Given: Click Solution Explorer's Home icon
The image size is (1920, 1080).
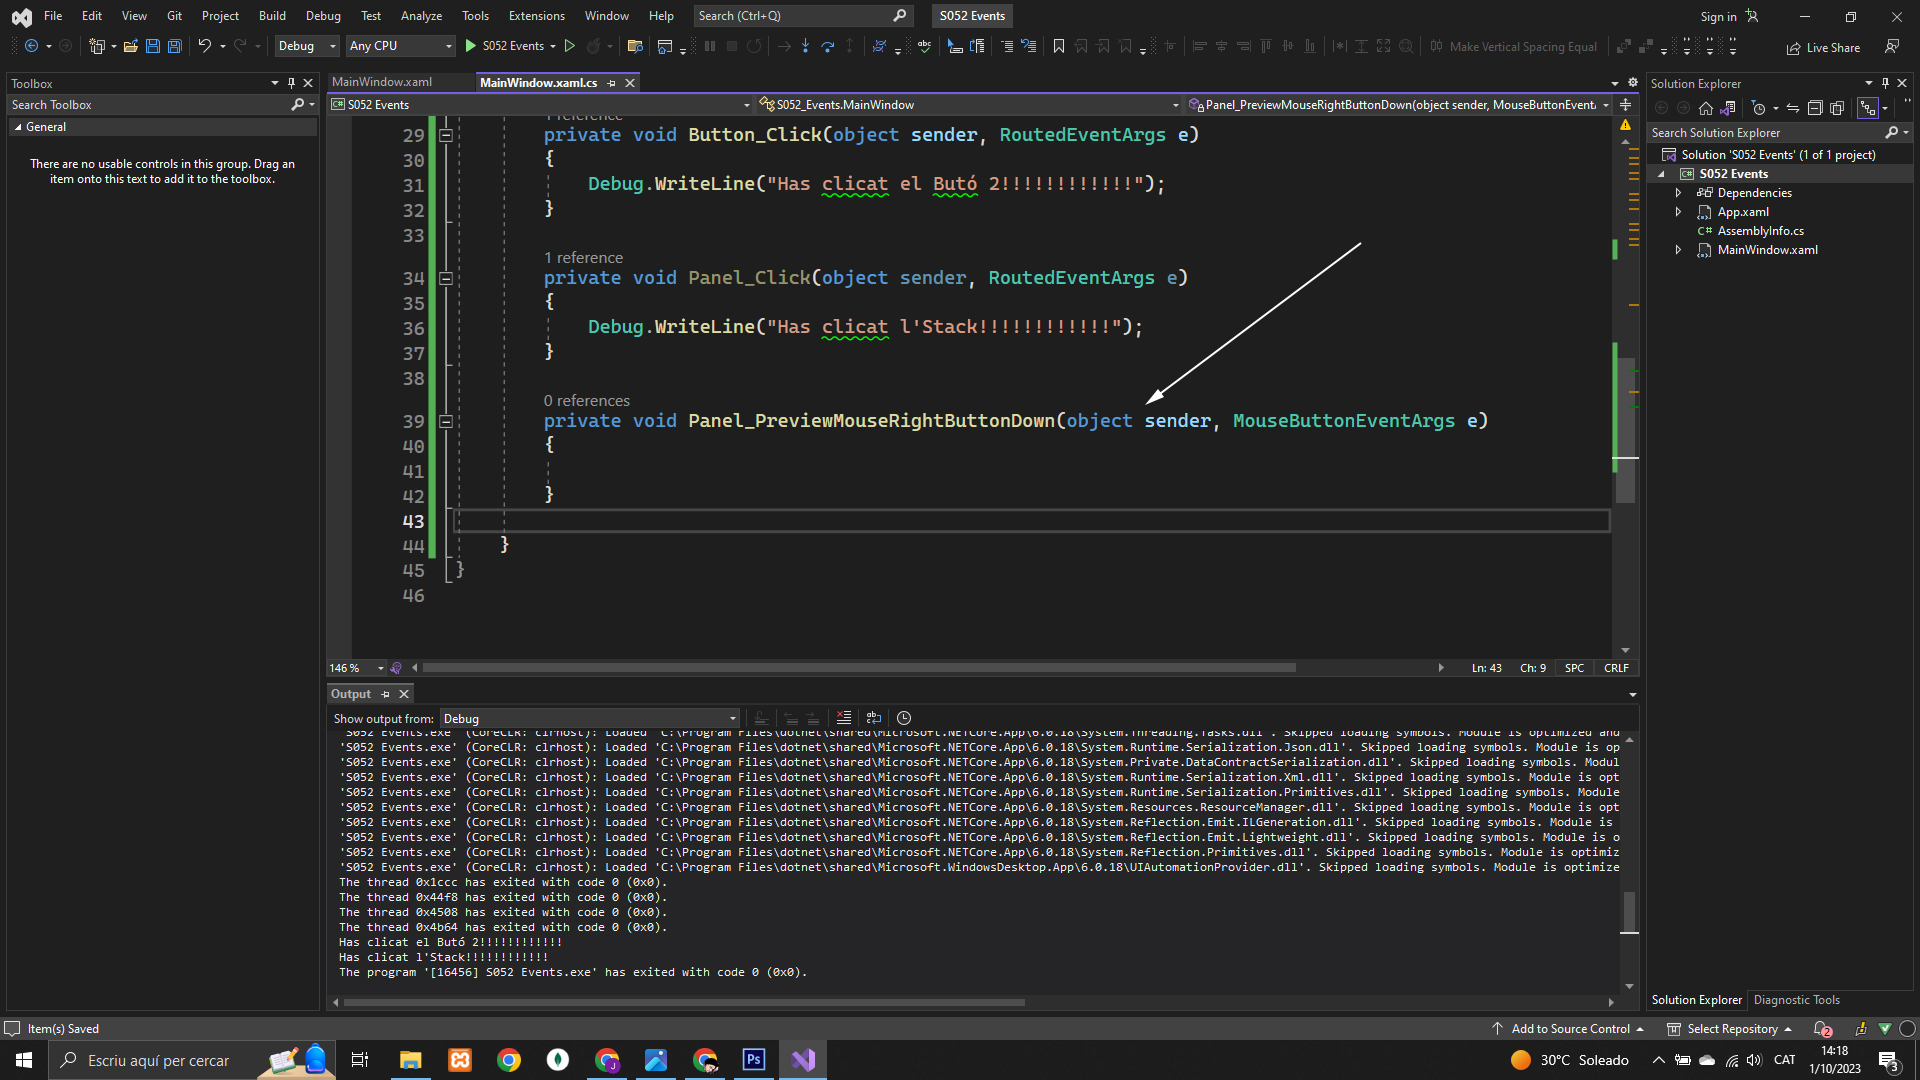Looking at the screenshot, I should tap(1706, 108).
